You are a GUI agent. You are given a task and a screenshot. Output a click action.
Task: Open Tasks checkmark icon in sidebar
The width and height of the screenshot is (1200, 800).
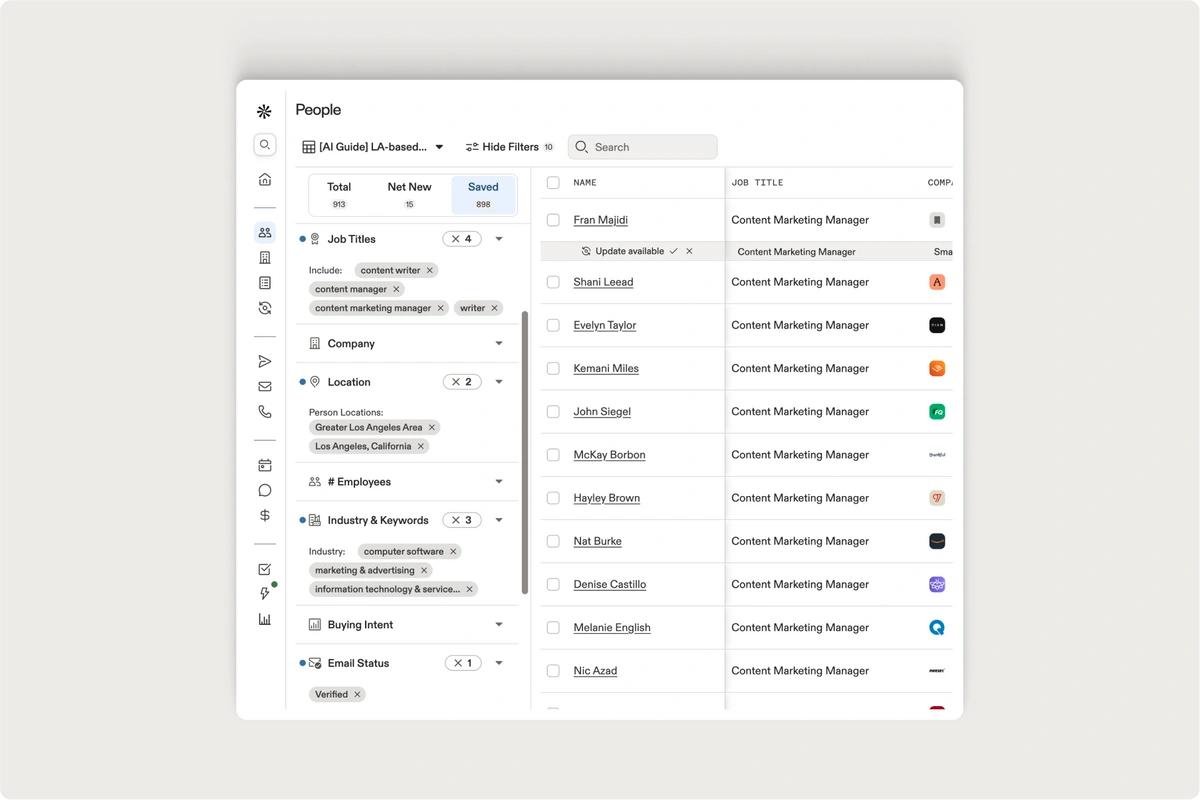(x=264, y=569)
